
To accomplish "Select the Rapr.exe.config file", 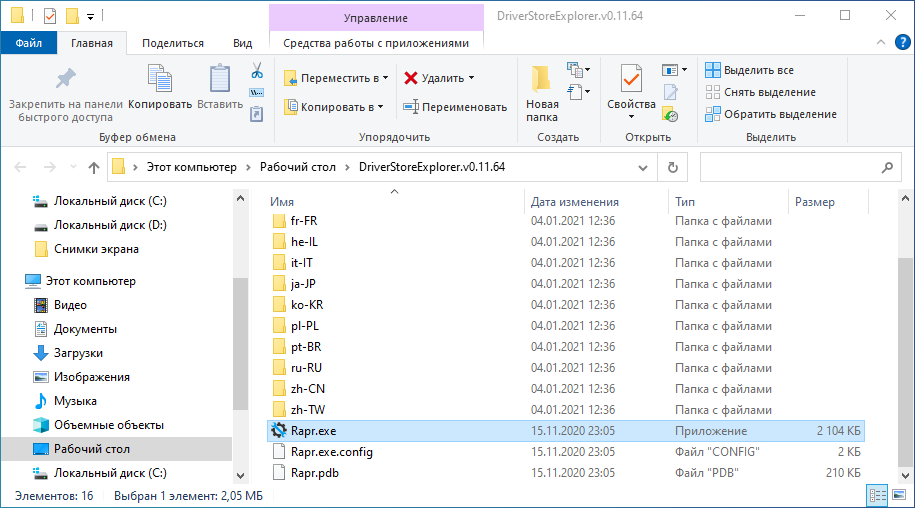I will (x=331, y=452).
